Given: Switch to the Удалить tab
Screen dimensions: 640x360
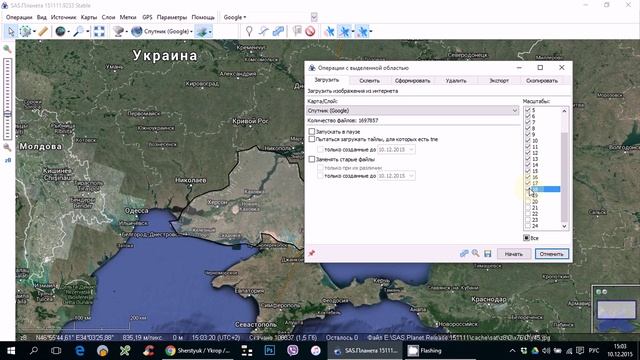Looking at the screenshot, I should (x=456, y=81).
